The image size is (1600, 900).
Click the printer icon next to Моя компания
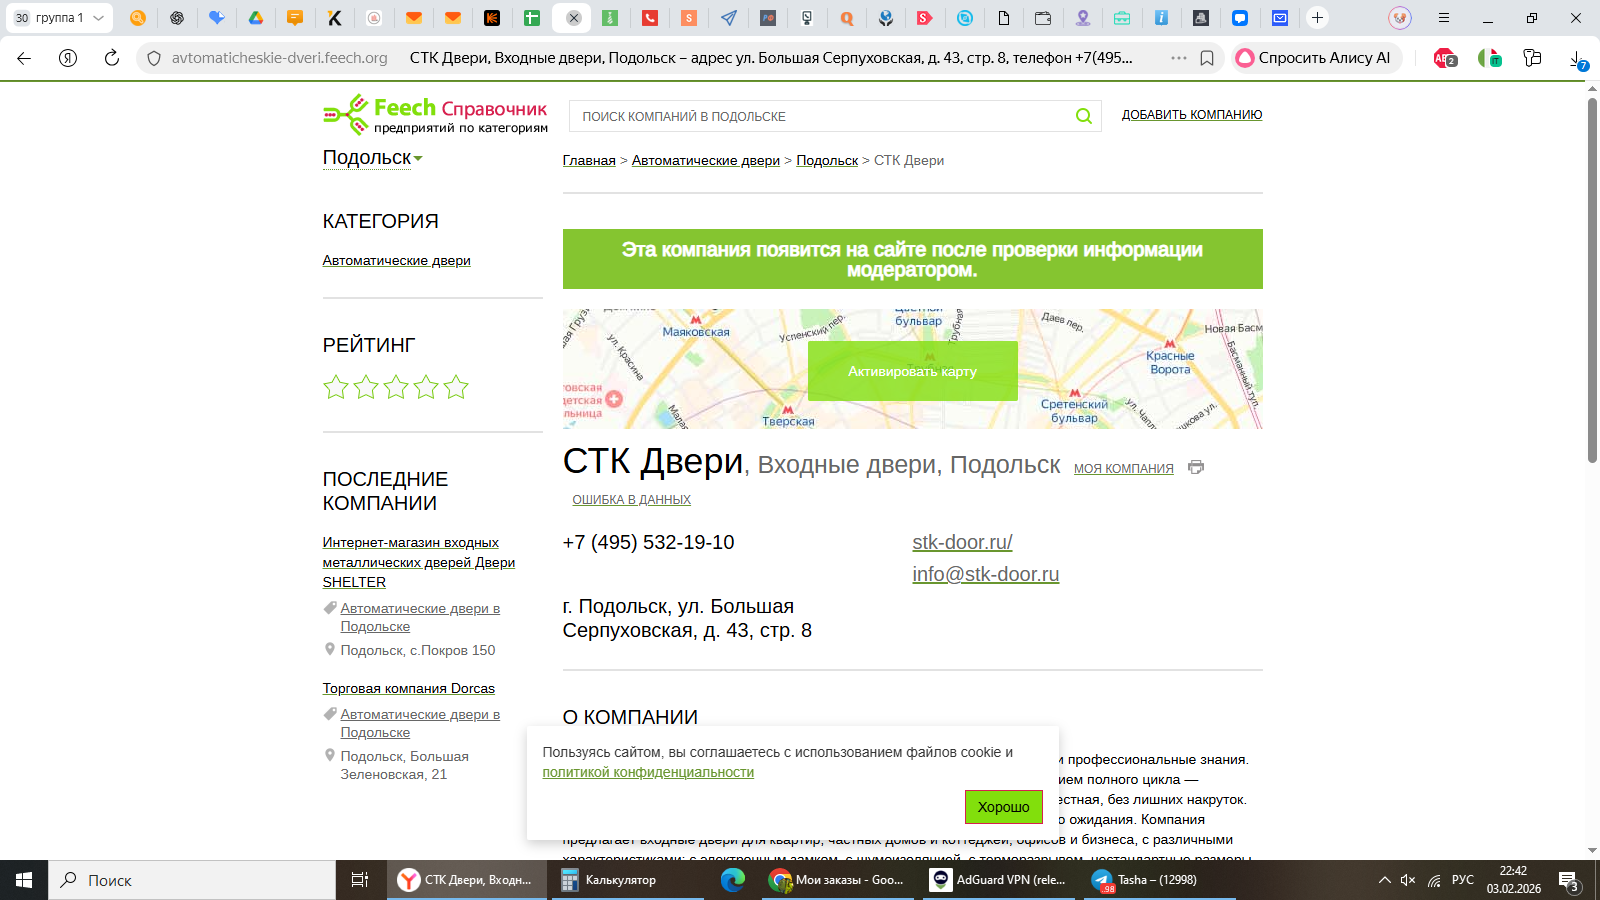tap(1196, 467)
